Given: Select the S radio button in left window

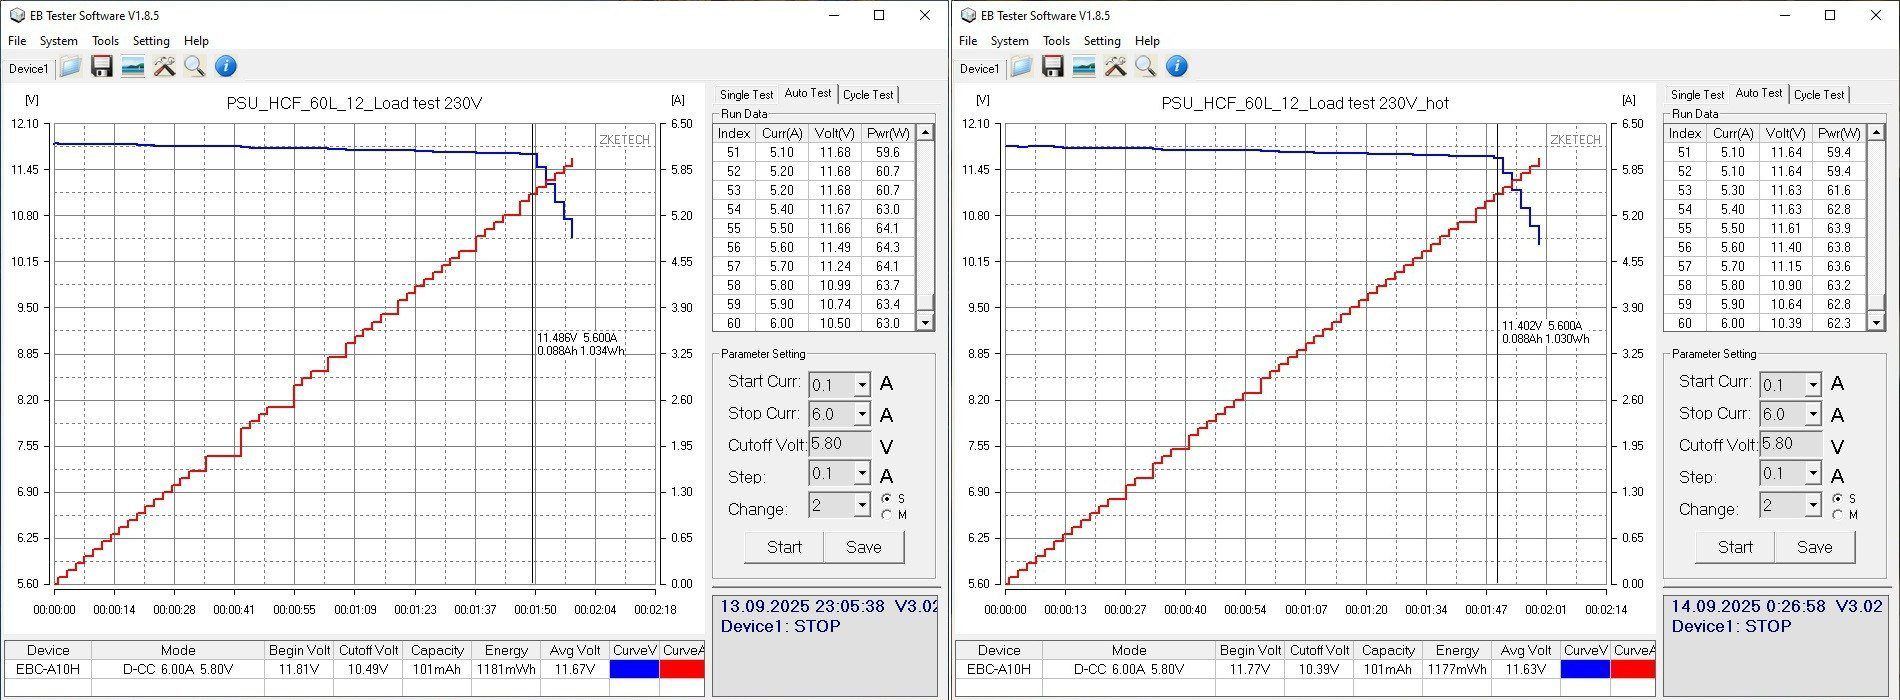Looking at the screenshot, I should tap(887, 499).
